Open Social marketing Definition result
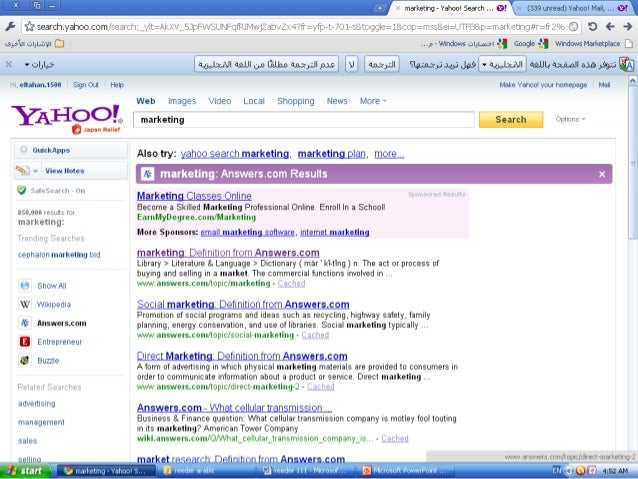This screenshot has width=638, height=479. (243, 304)
